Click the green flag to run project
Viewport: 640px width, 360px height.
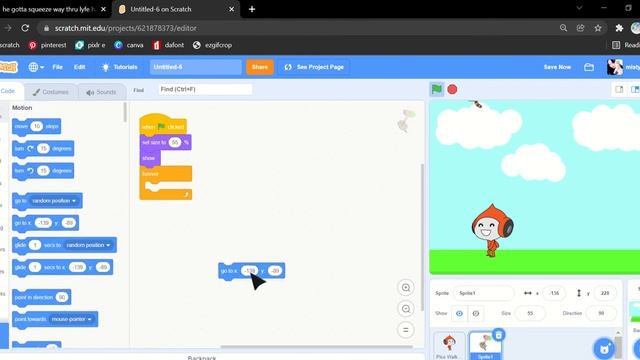(x=436, y=89)
